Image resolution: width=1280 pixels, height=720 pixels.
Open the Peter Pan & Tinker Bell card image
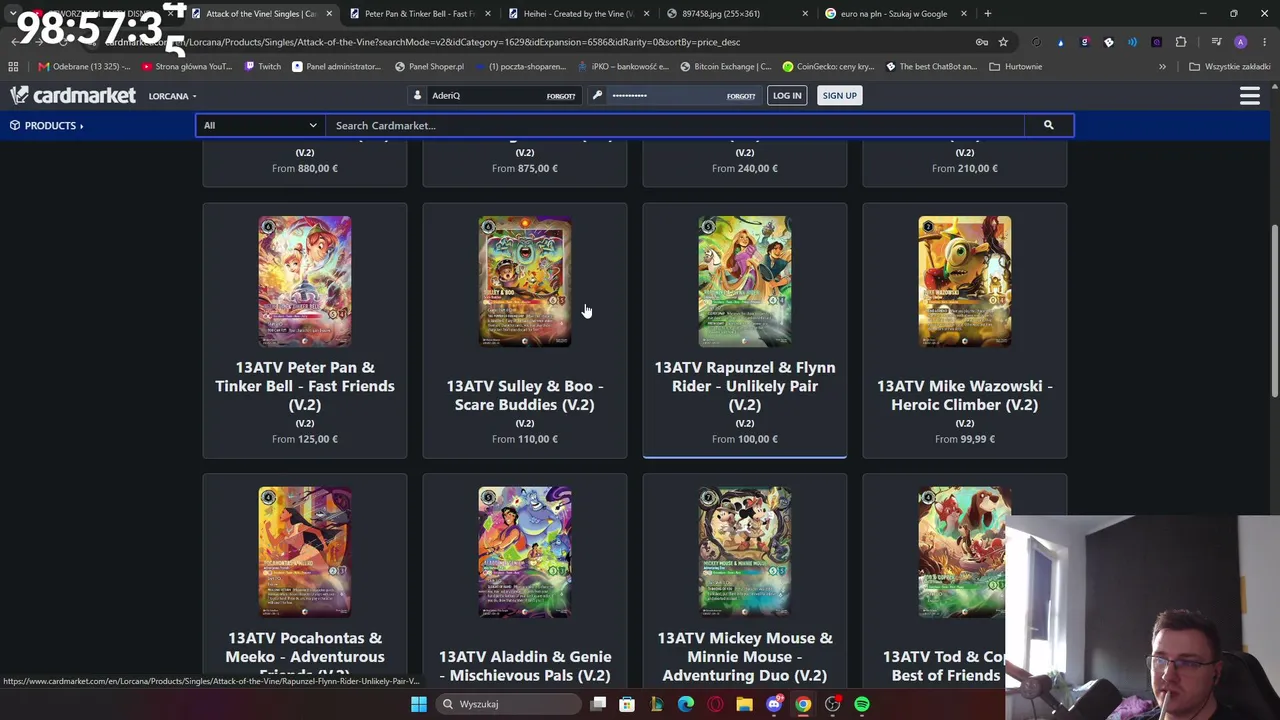pos(305,281)
